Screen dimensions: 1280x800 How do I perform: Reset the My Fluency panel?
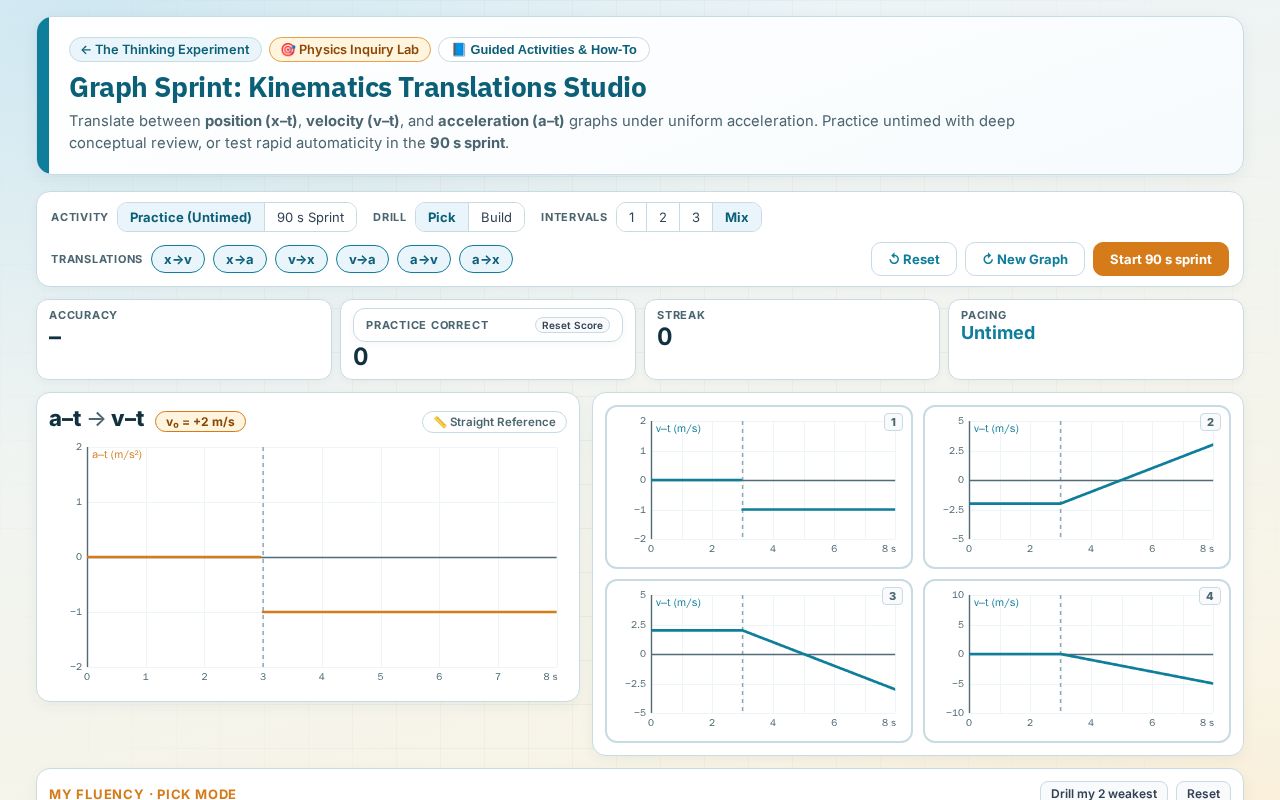click(1203, 793)
